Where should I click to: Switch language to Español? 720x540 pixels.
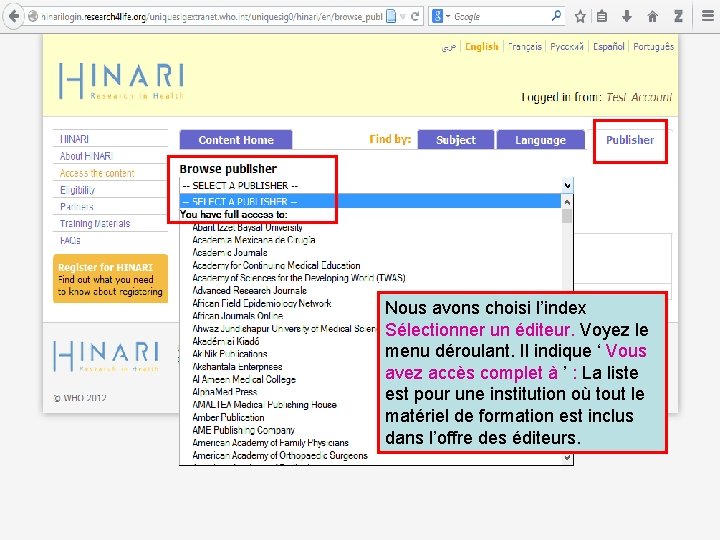(x=608, y=47)
